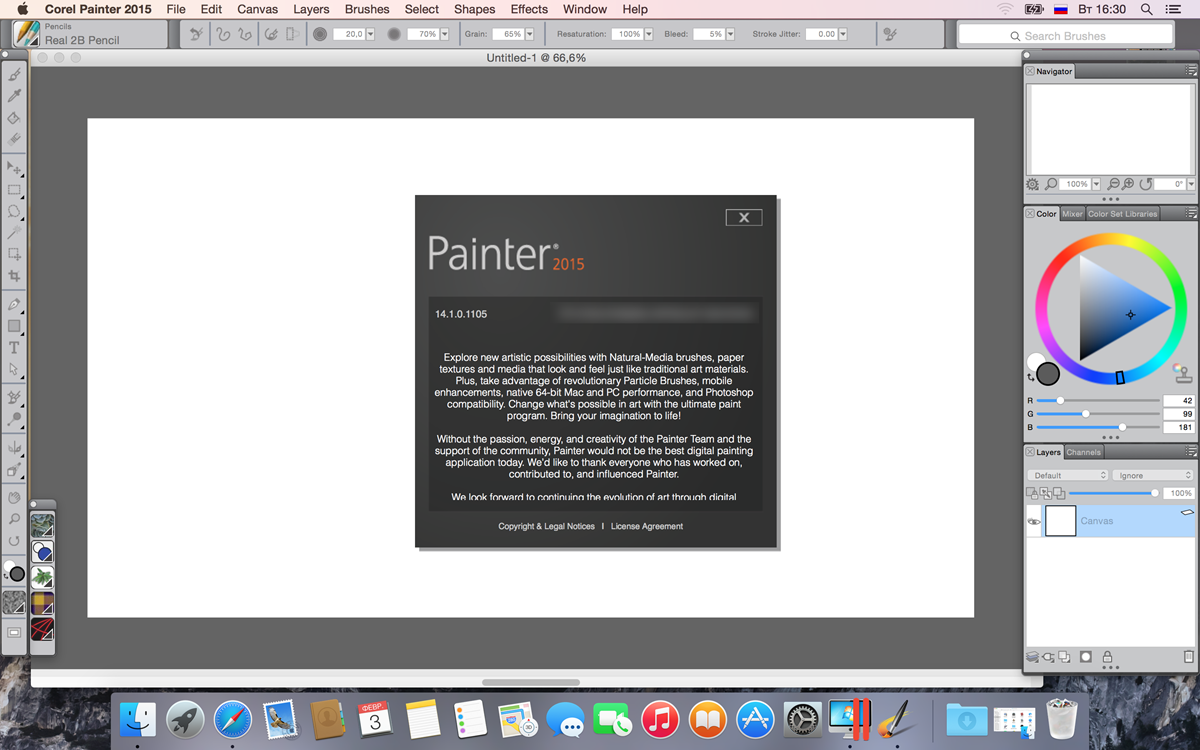Open the Weave selector with plaid thumbnail
This screenshot has height=750, width=1200.
(x=42, y=603)
